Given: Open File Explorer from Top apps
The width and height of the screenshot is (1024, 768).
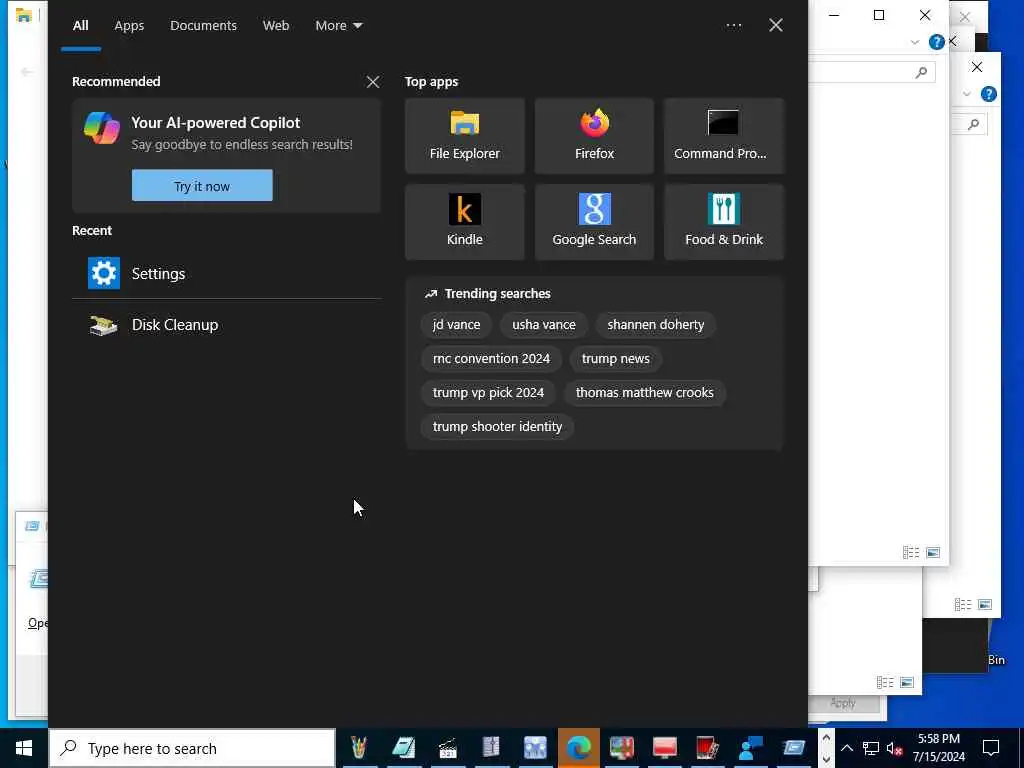Looking at the screenshot, I should point(464,136).
